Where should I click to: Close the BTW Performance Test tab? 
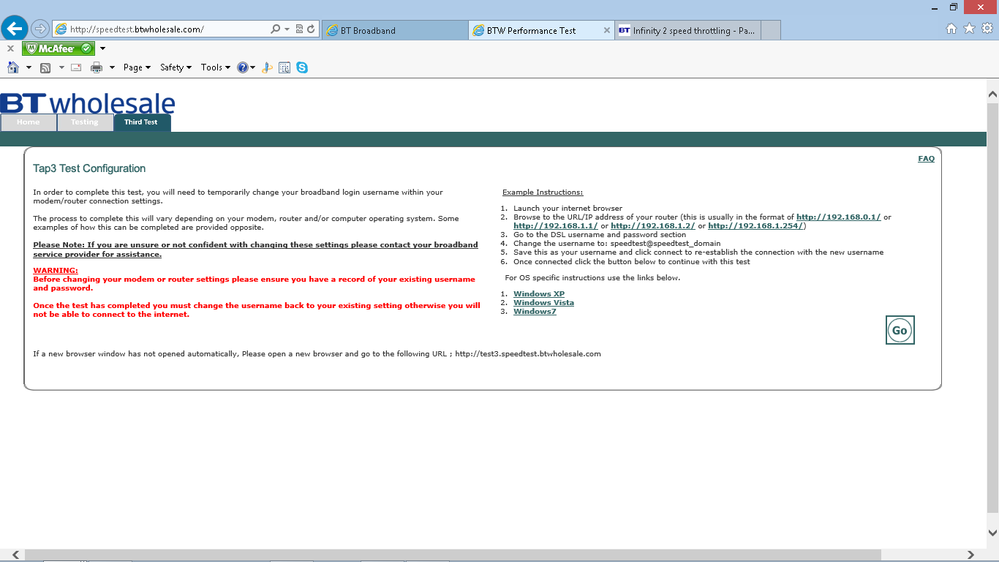607,30
